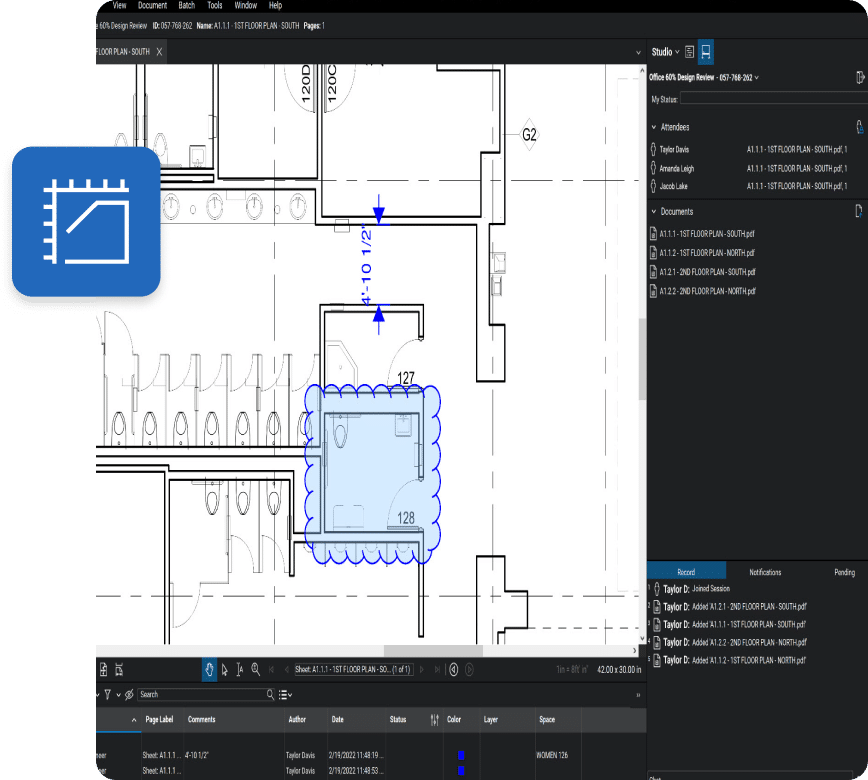Go to next page arrow

pos(422,670)
